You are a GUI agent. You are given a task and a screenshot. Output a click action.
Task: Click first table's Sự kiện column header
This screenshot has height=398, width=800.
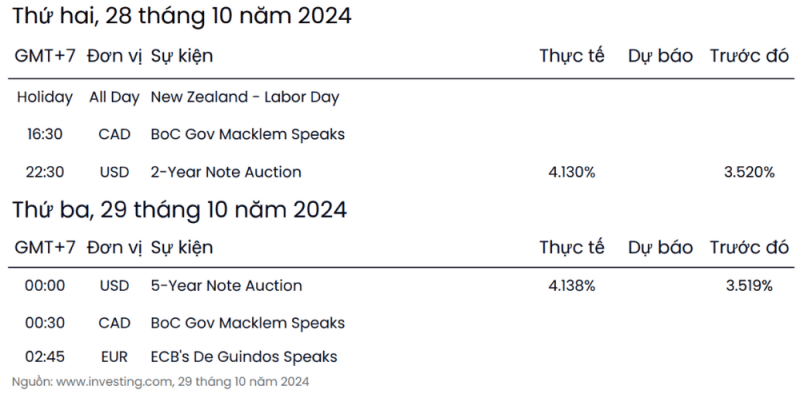point(182,56)
